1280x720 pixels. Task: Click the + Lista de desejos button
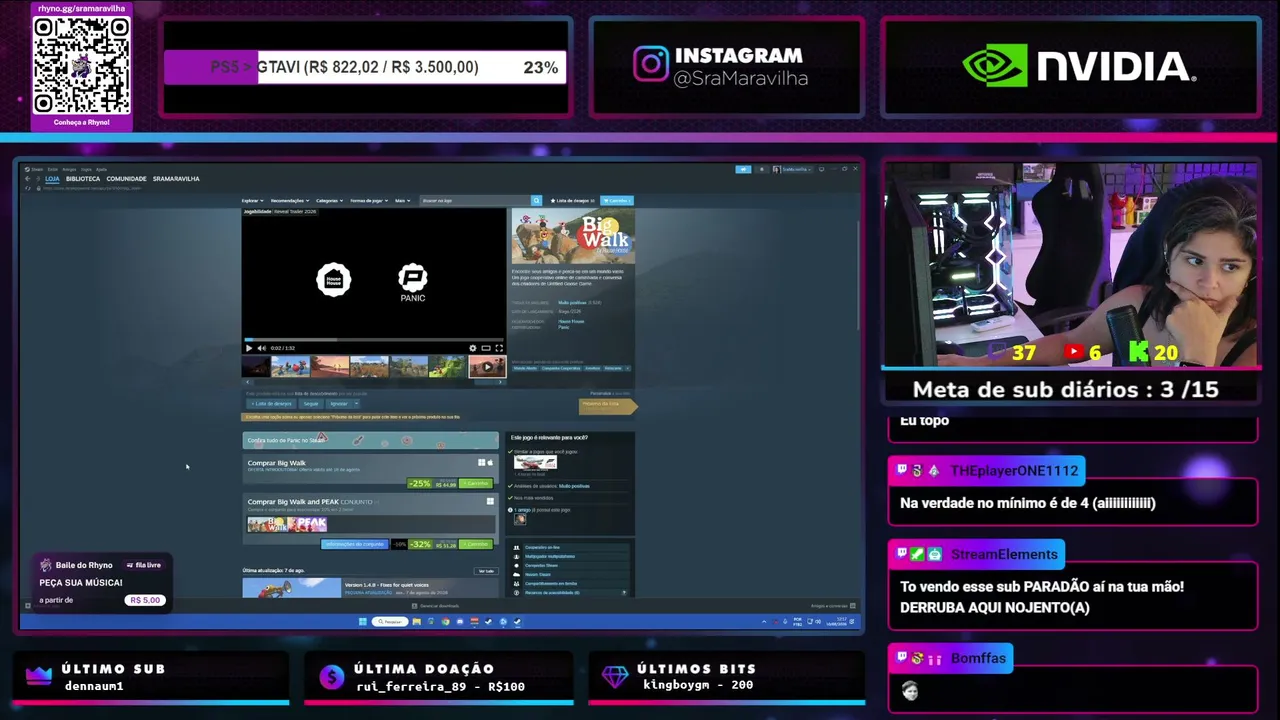(x=272, y=404)
